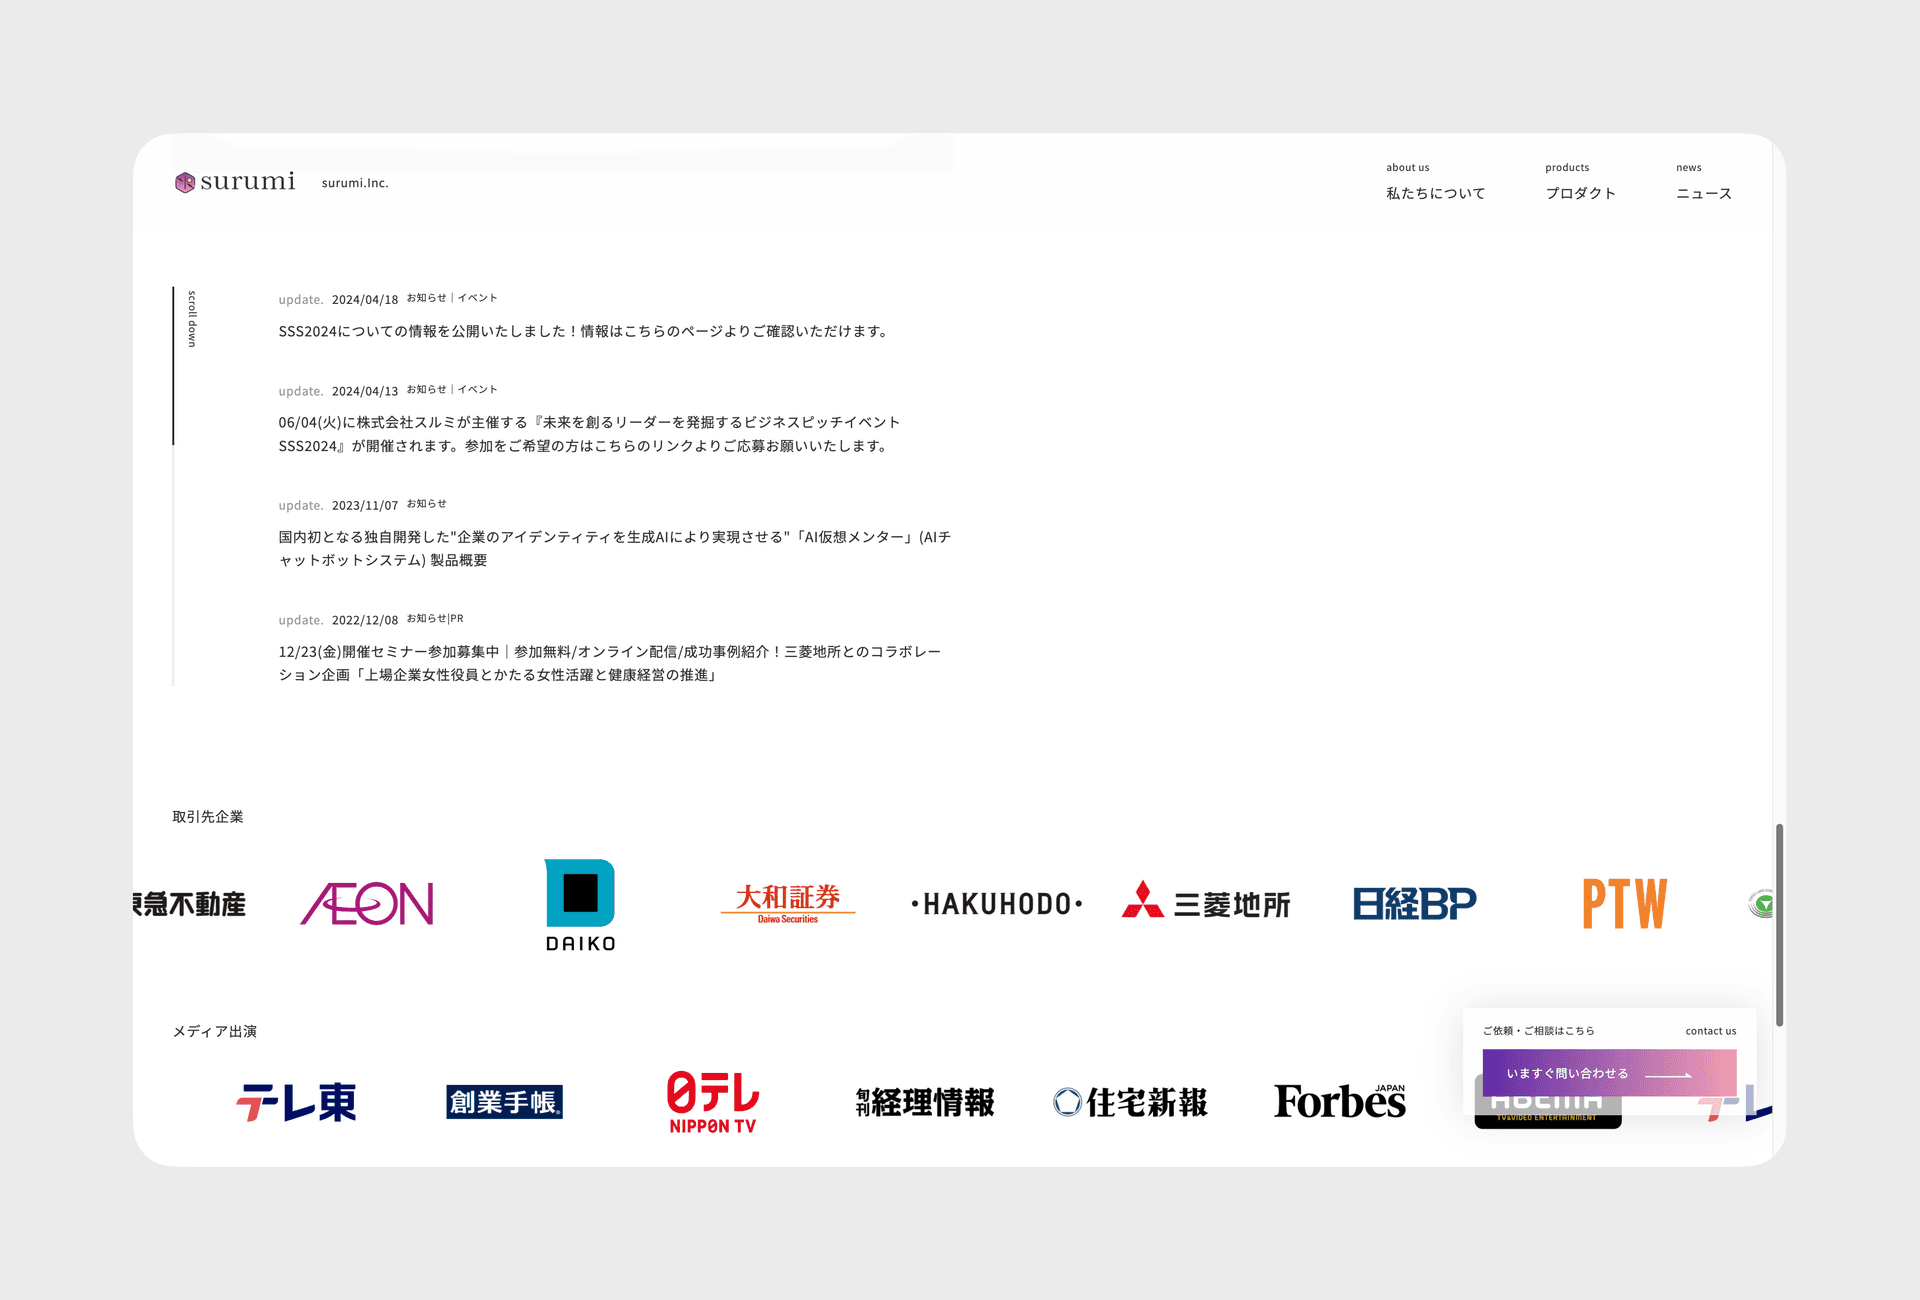The height and width of the screenshot is (1300, 1920).
Task: Click the お知らせ|PR tag on 2022/12/08
Action: [x=435, y=619]
